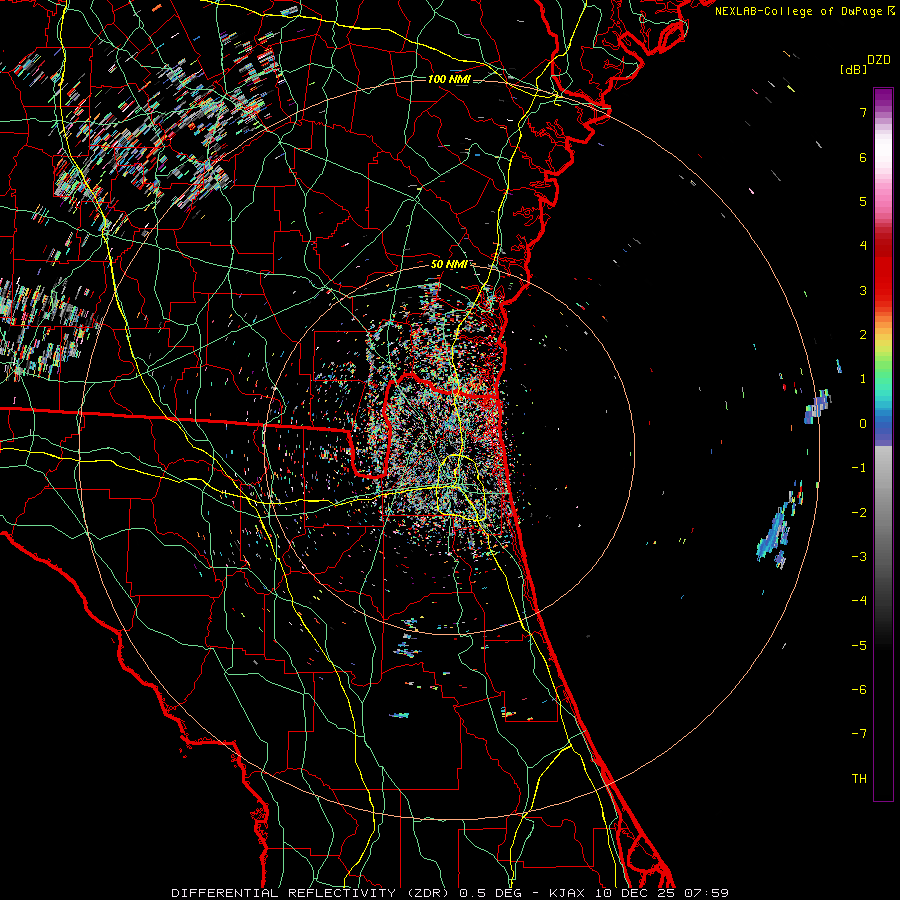Click the 0.5 DEG elevation text
Screen dimensions: 900x900
coord(490,893)
